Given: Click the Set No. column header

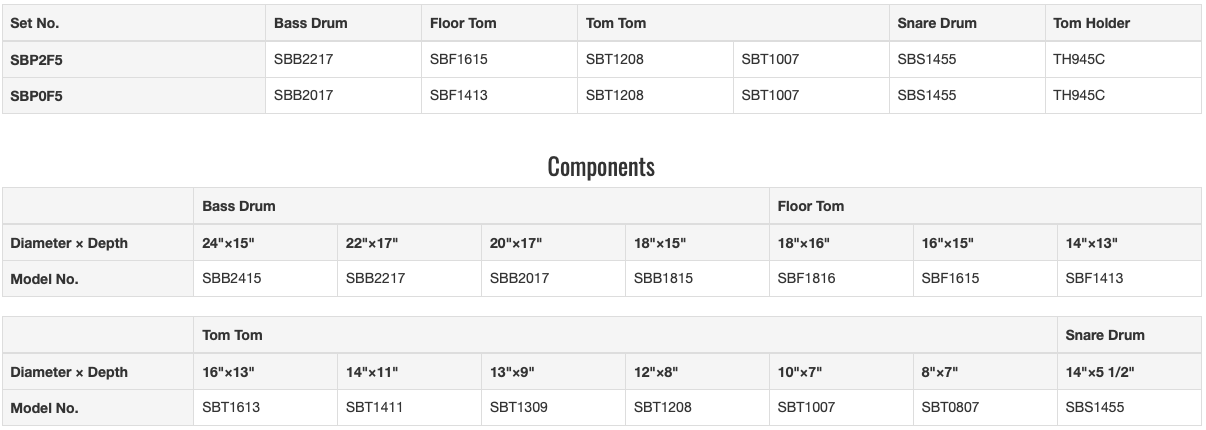Looking at the screenshot, I should (x=134, y=23).
